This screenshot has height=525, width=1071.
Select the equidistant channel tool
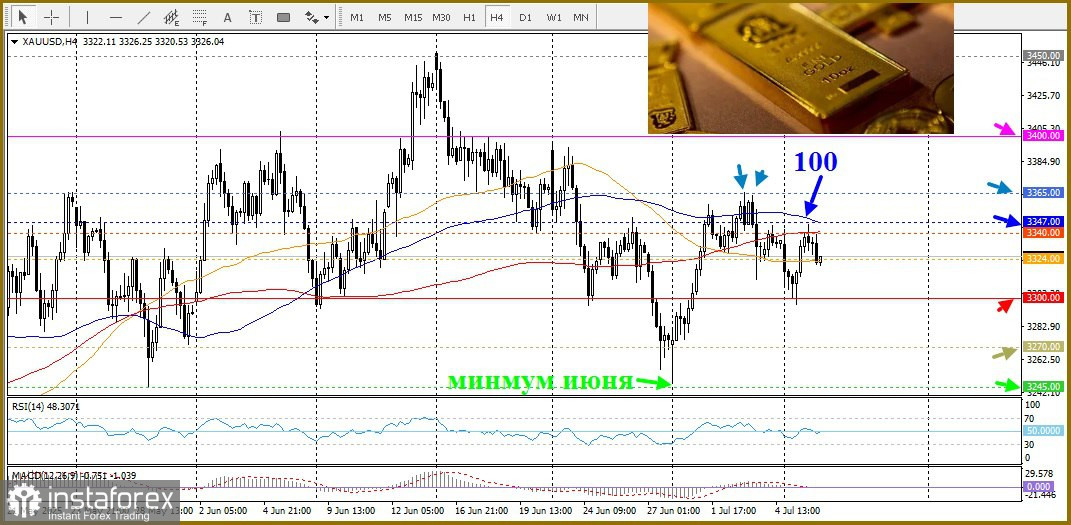click(171, 17)
